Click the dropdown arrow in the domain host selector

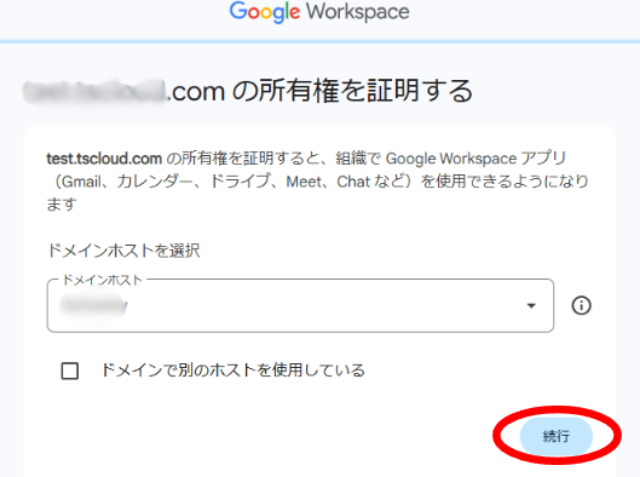[x=531, y=306]
